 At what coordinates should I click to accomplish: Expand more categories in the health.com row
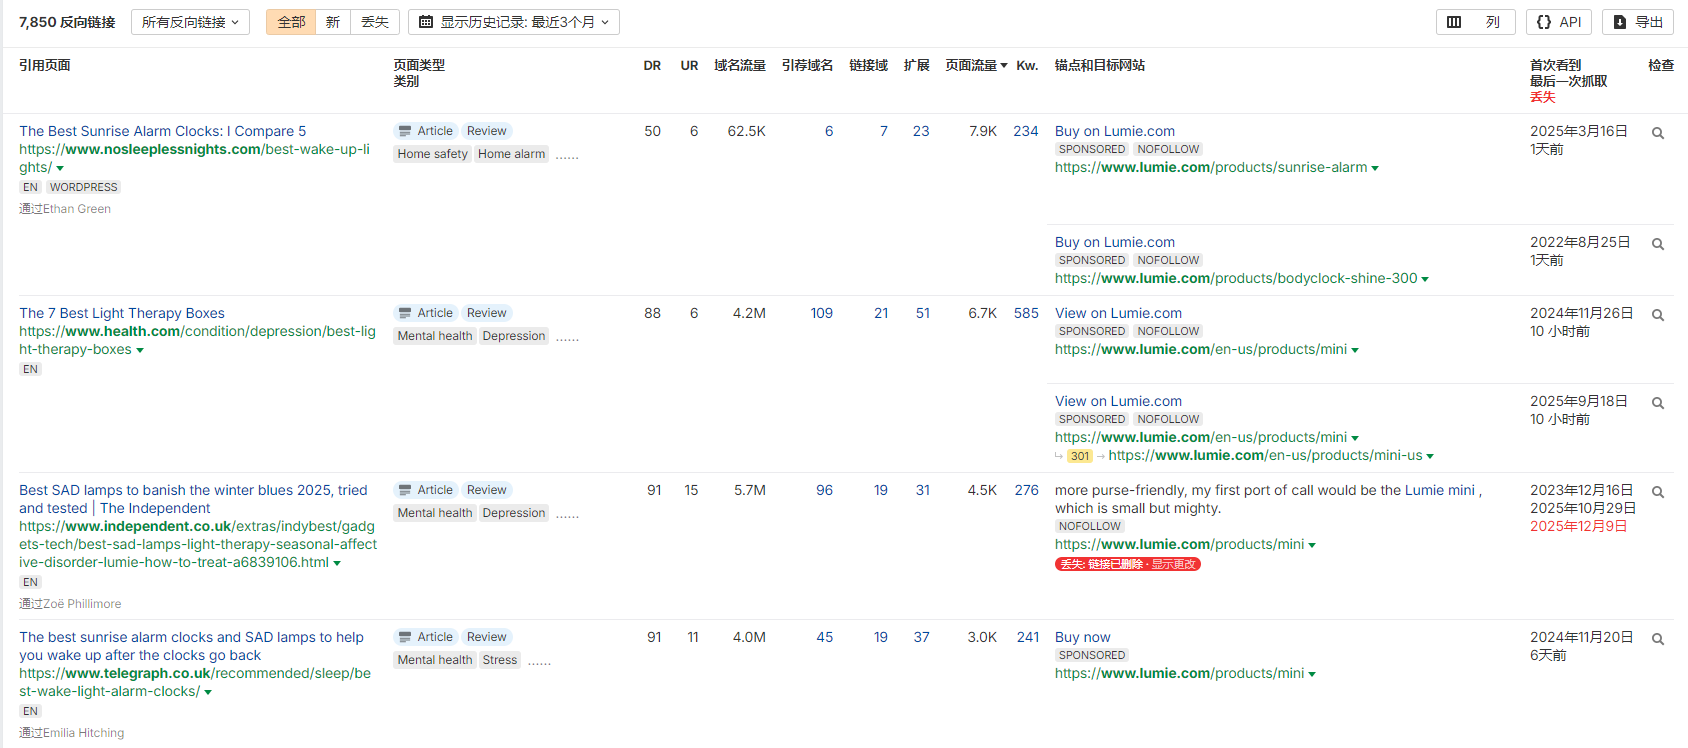pos(567,338)
